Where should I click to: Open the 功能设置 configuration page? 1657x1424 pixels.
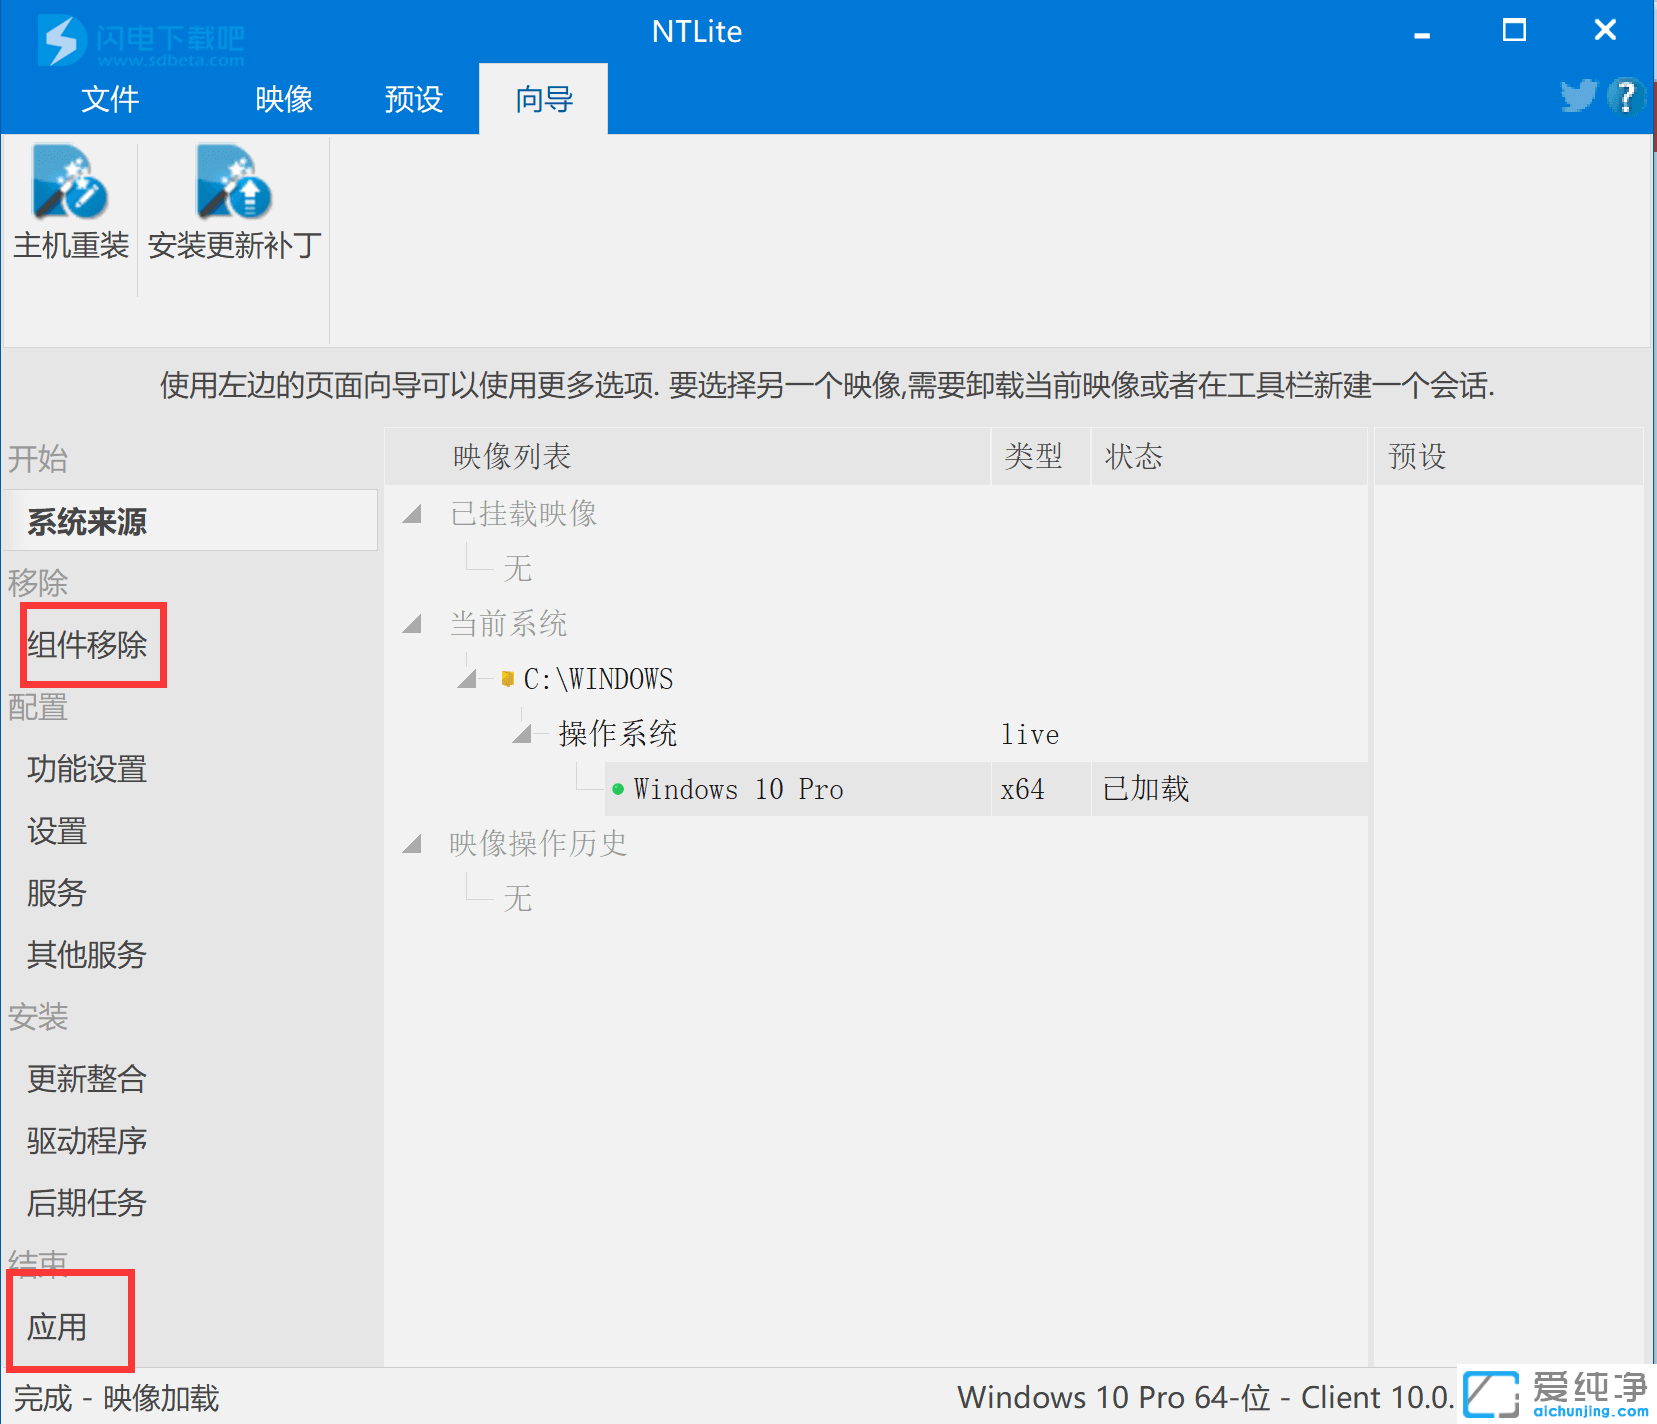click(x=86, y=769)
